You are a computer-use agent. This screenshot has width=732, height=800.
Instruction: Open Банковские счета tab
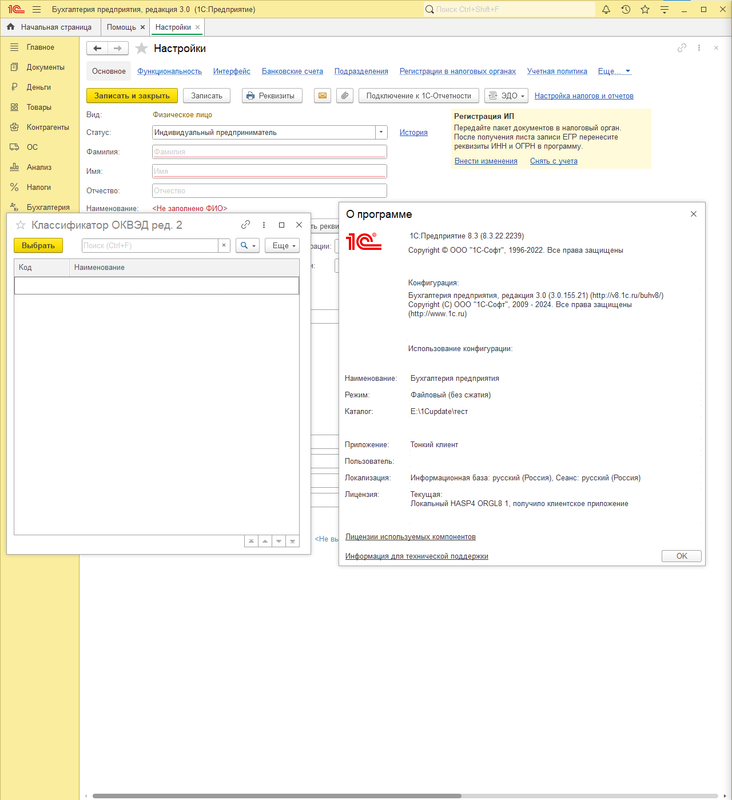click(292, 71)
